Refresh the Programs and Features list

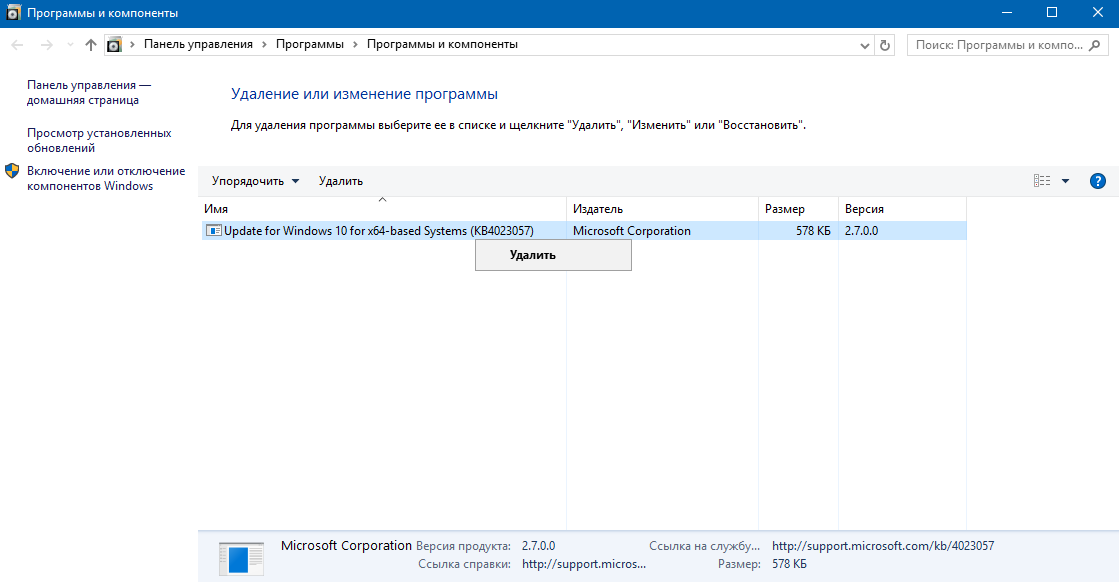[x=885, y=45]
